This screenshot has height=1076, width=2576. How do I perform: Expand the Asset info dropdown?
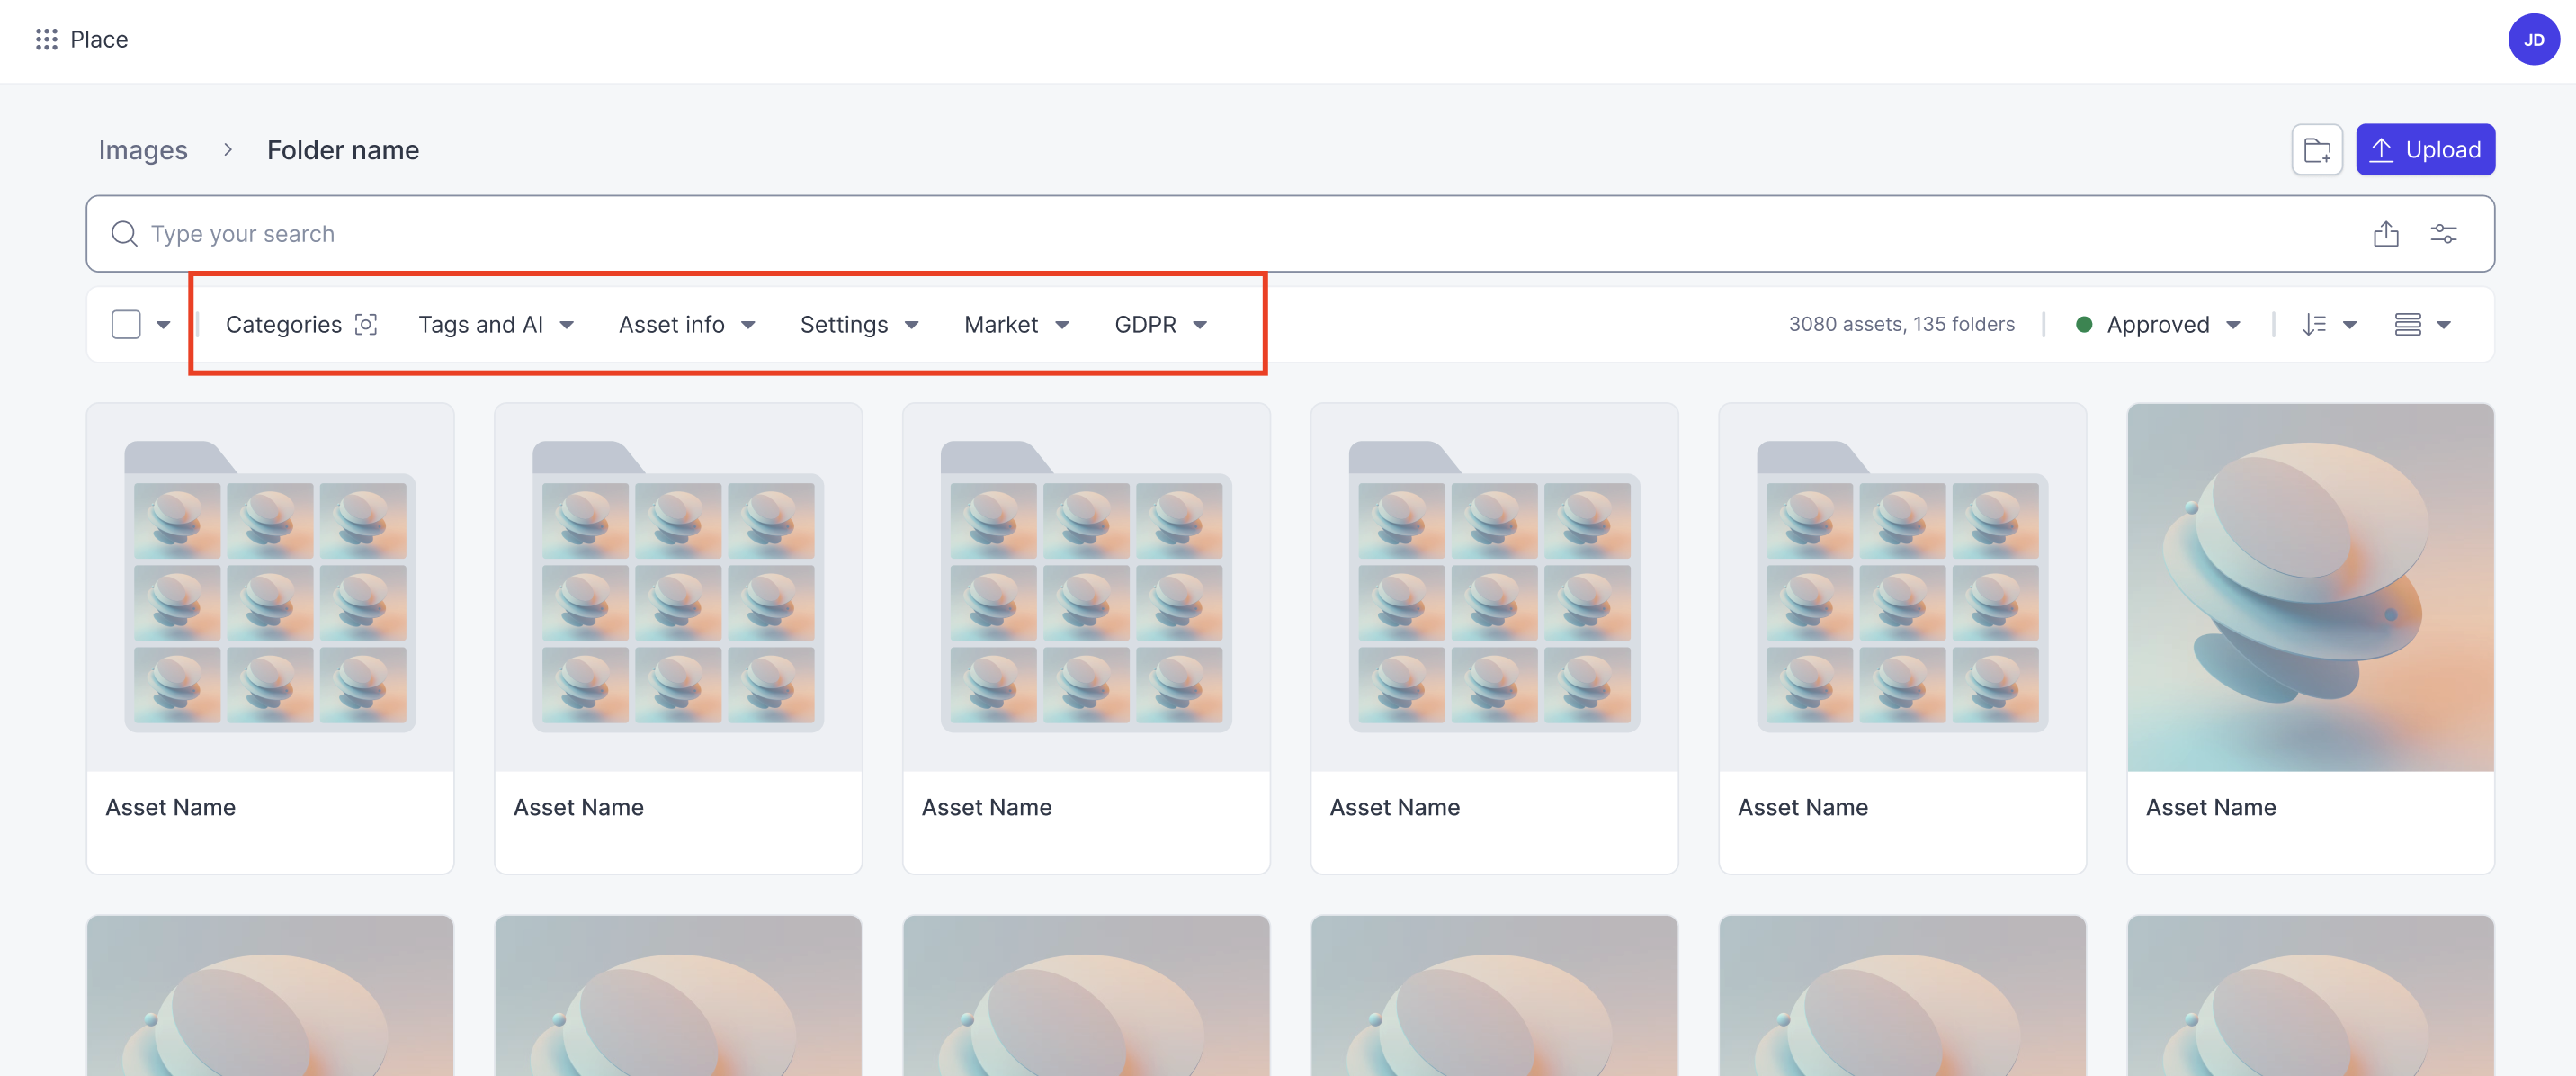click(687, 325)
